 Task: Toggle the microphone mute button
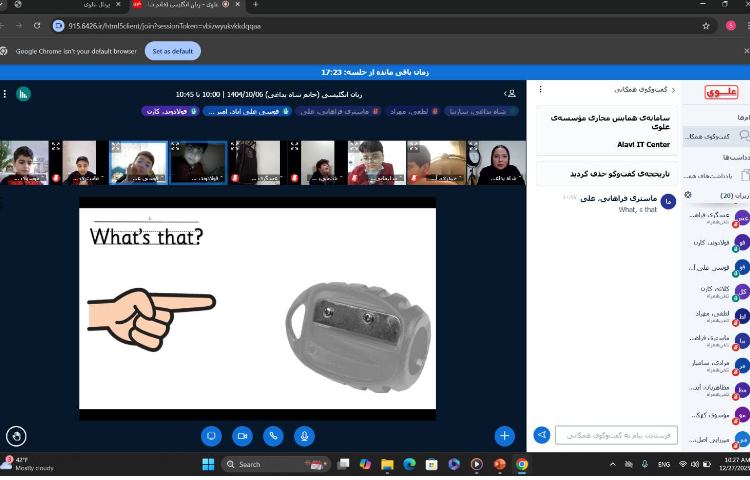(304, 436)
